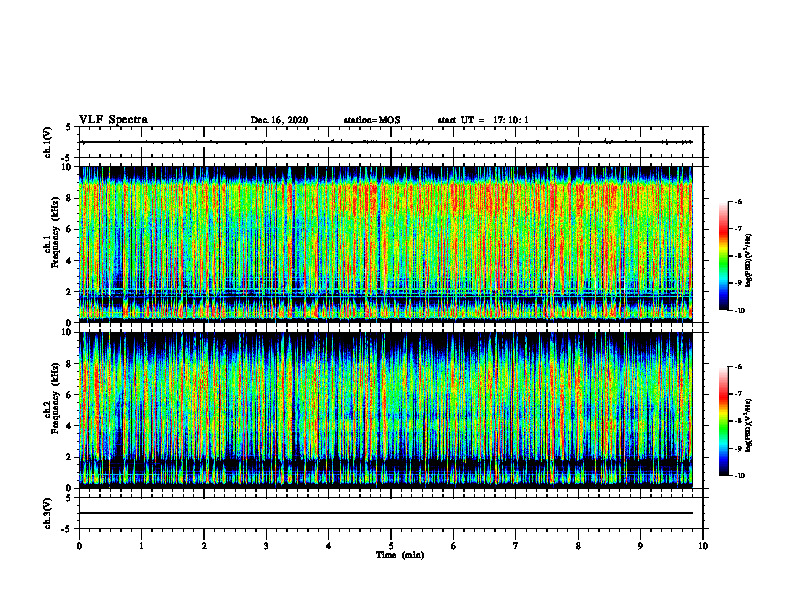
Task: Click the time axis tick label "7"
Action: point(516,546)
